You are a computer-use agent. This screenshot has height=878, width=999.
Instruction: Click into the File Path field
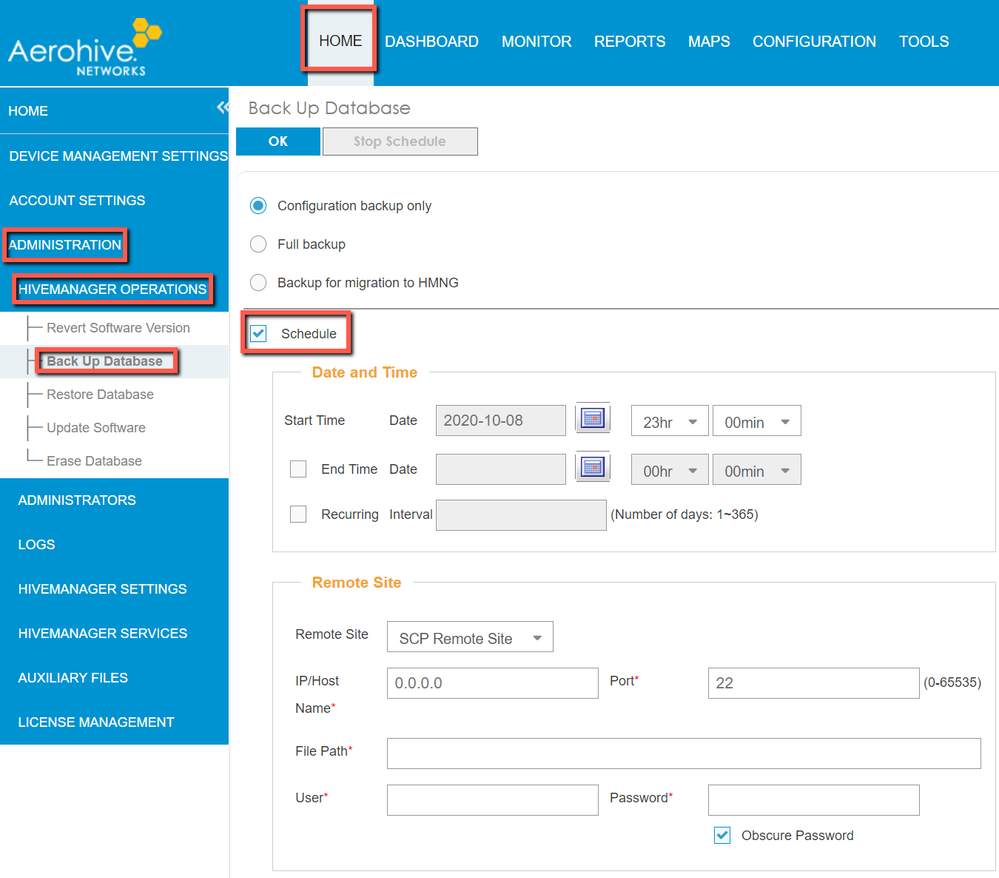(684, 753)
